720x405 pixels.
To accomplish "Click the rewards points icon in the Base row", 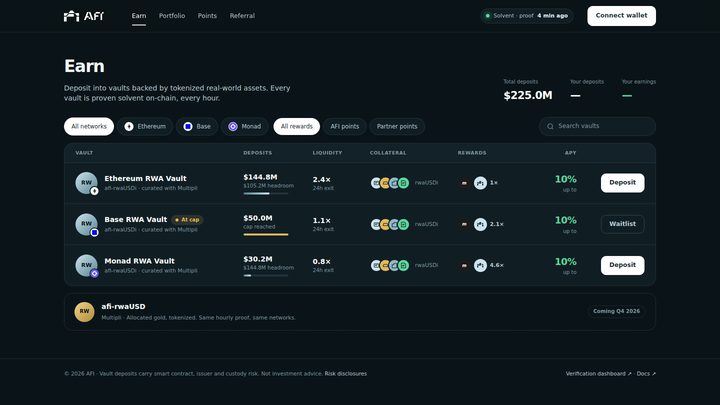I will pyautogui.click(x=480, y=224).
